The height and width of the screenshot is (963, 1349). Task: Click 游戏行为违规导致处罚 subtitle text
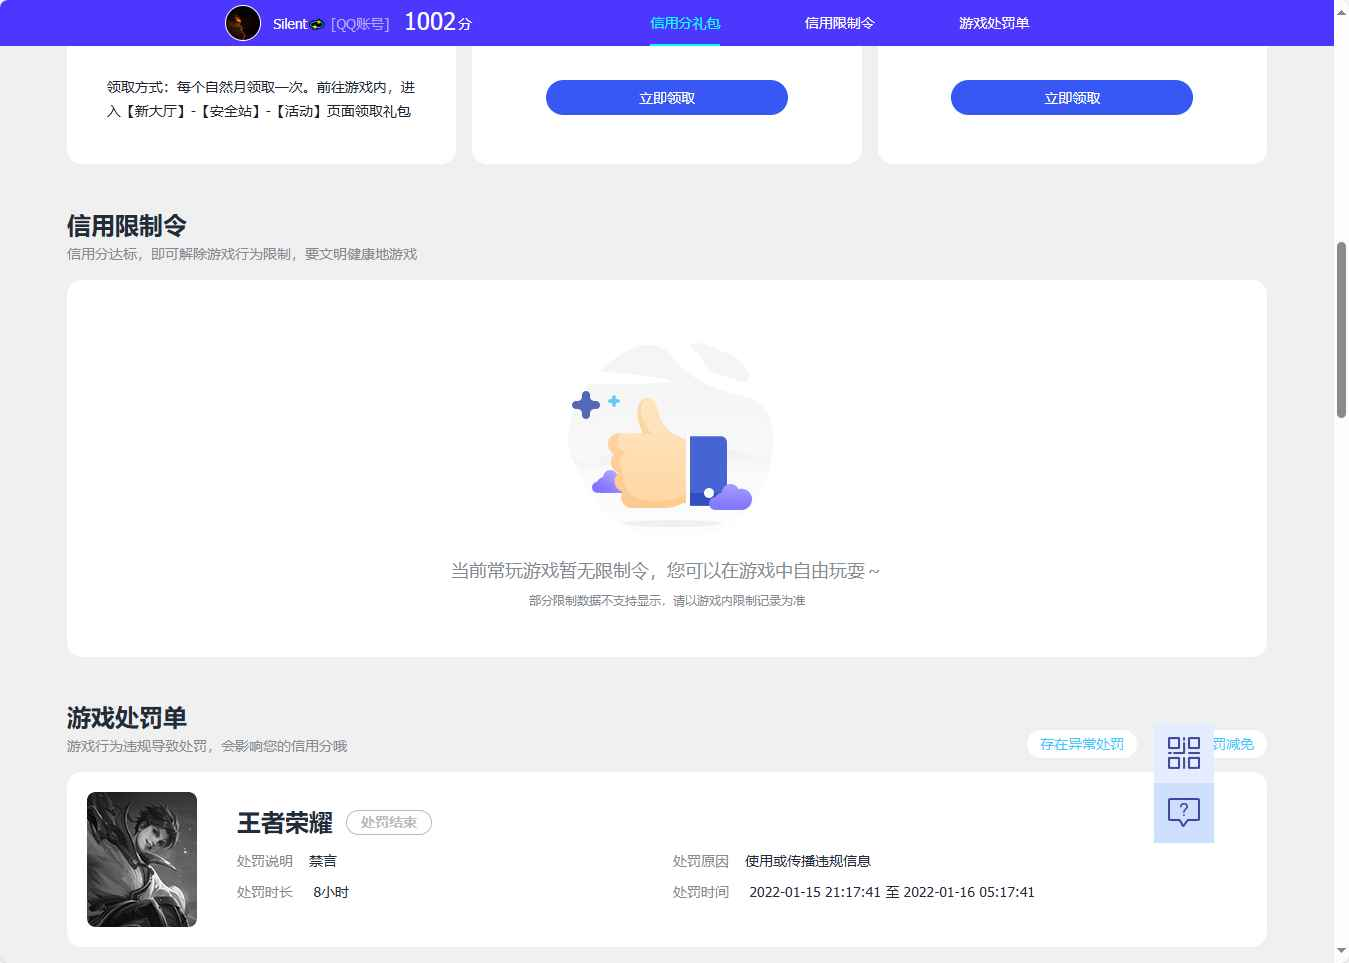[x=207, y=746]
